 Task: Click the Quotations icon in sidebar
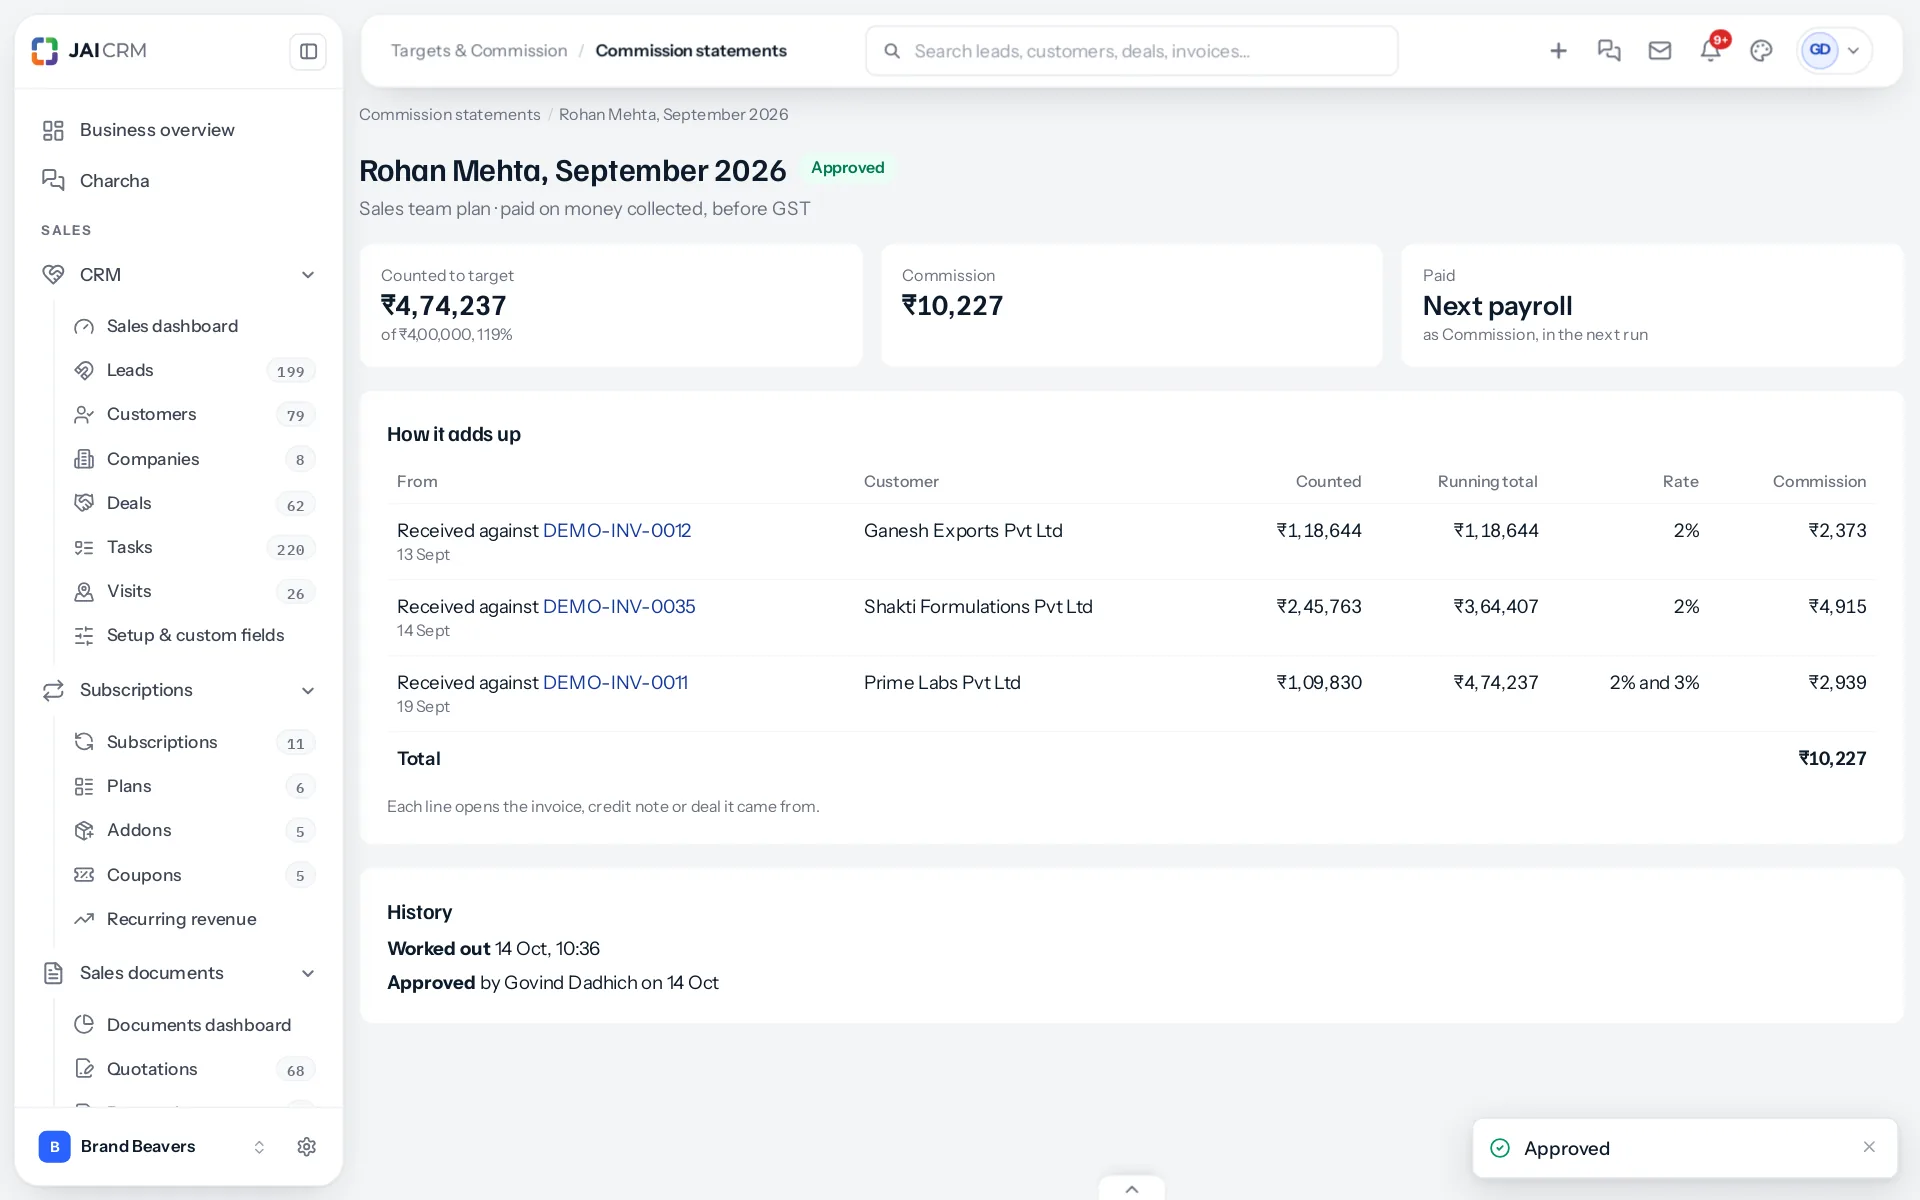point(84,1069)
